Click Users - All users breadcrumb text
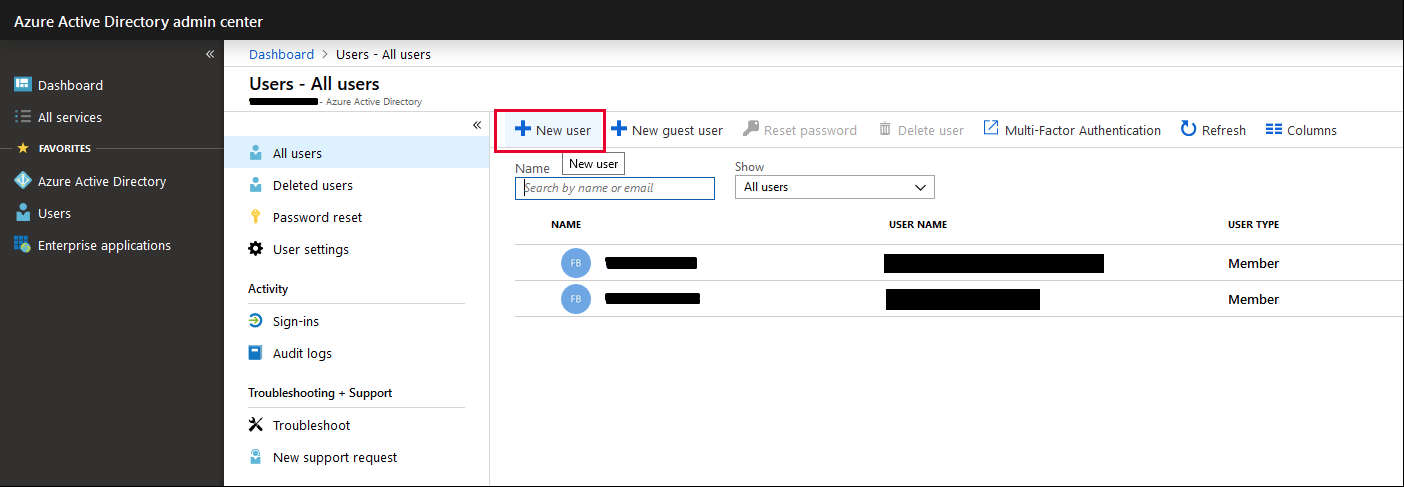The width and height of the screenshot is (1404, 487). pyautogui.click(x=384, y=54)
